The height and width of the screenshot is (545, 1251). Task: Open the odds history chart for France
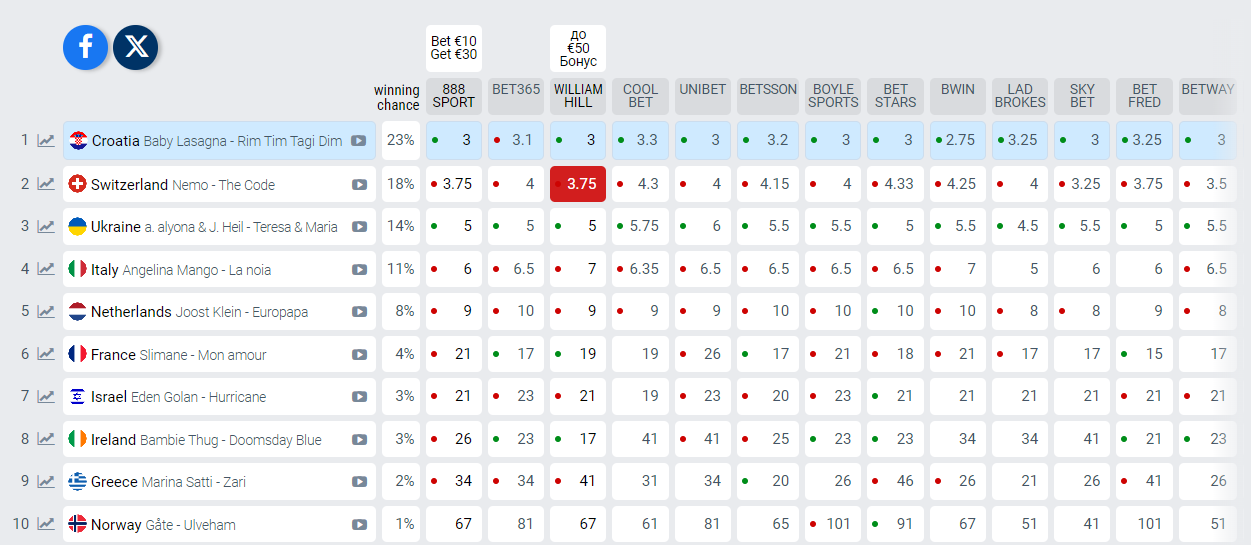pyautogui.click(x=46, y=354)
